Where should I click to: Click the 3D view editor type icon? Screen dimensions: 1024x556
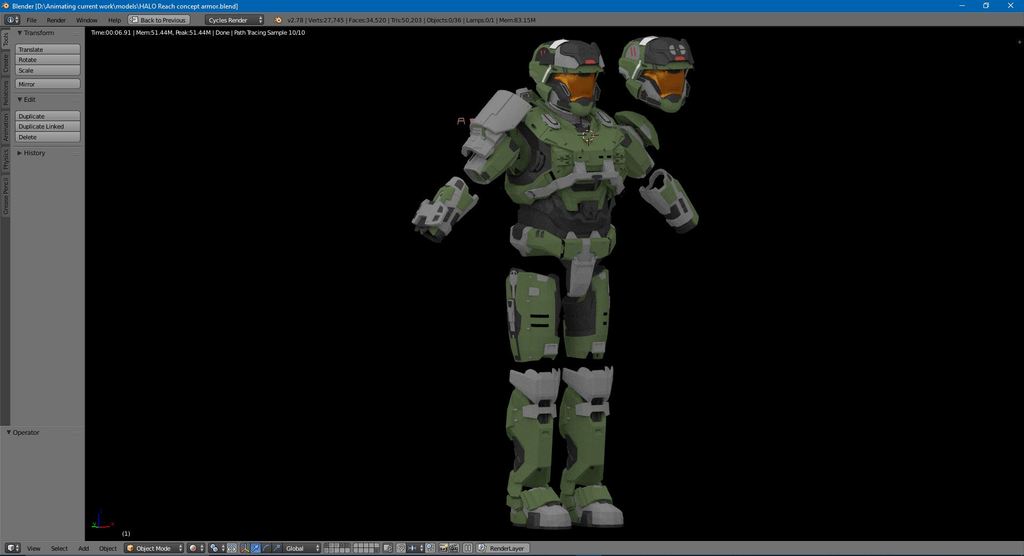click(x=12, y=548)
